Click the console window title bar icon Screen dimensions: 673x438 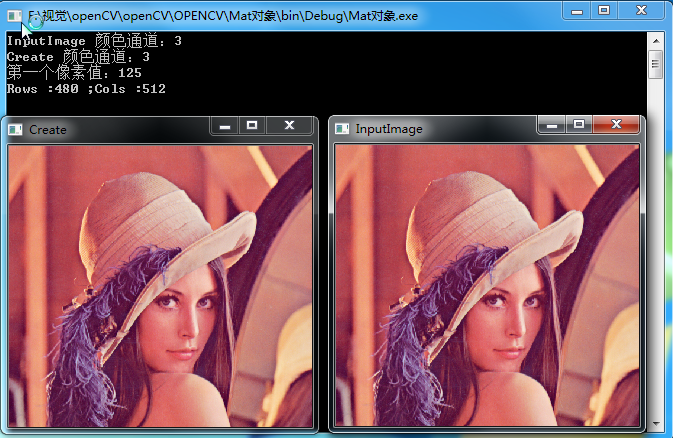coord(14,16)
